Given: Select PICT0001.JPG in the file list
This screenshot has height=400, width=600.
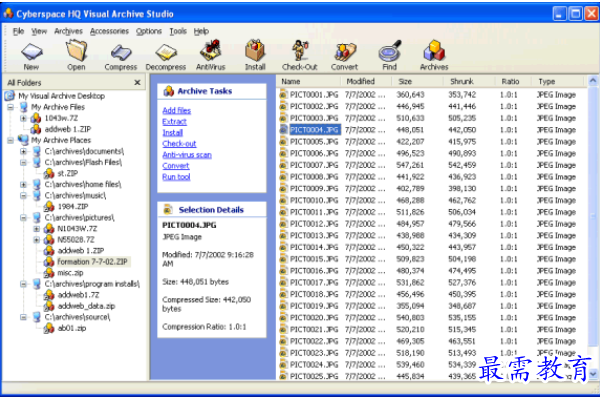Looking at the screenshot, I should (x=314, y=95).
